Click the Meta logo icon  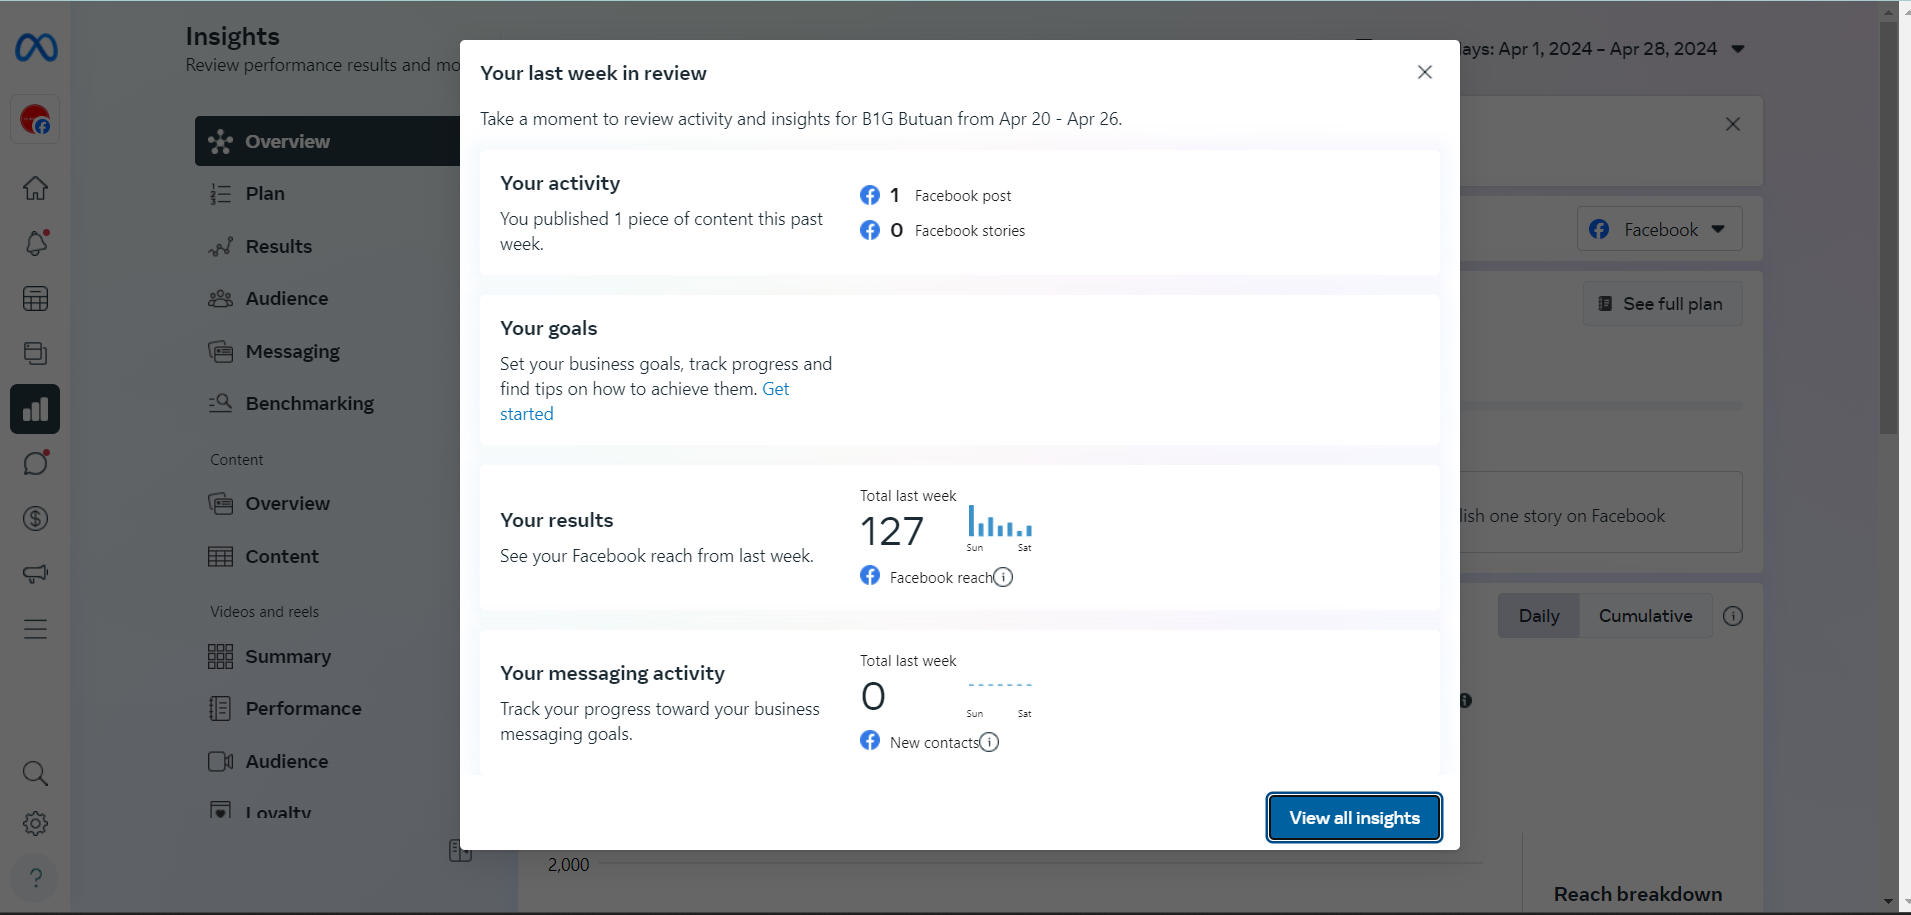(x=36, y=48)
